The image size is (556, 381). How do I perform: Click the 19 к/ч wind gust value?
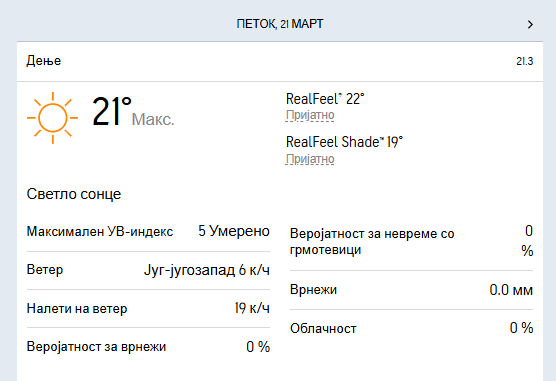click(252, 308)
